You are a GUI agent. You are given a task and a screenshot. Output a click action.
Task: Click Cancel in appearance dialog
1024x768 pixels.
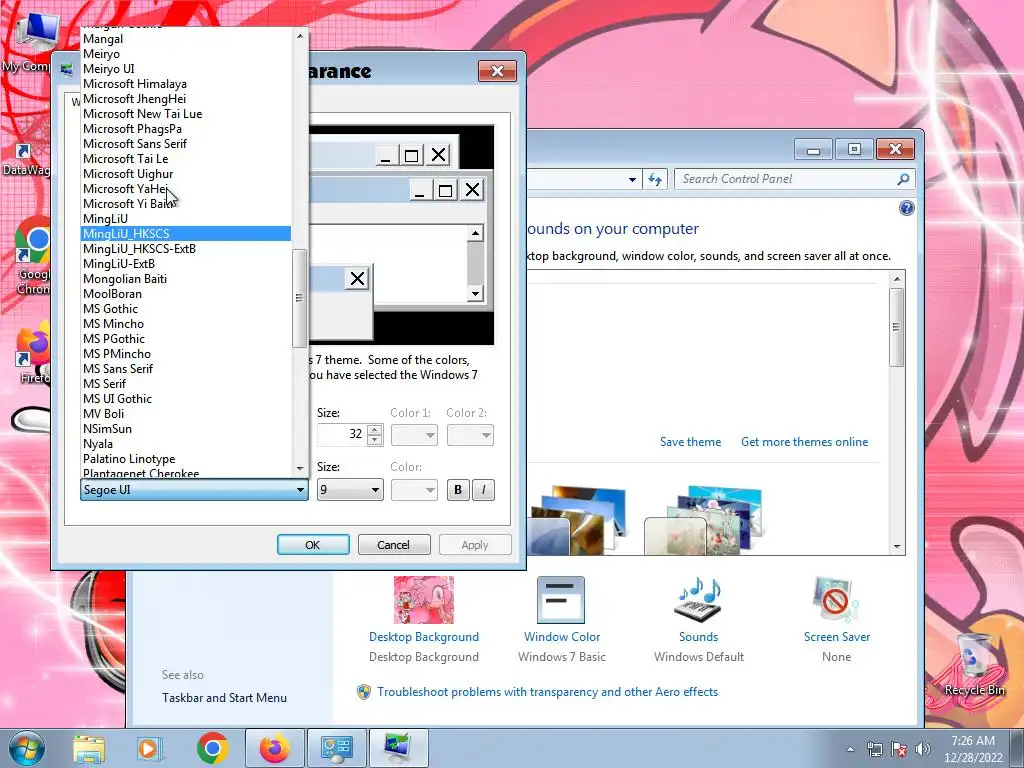coord(394,545)
